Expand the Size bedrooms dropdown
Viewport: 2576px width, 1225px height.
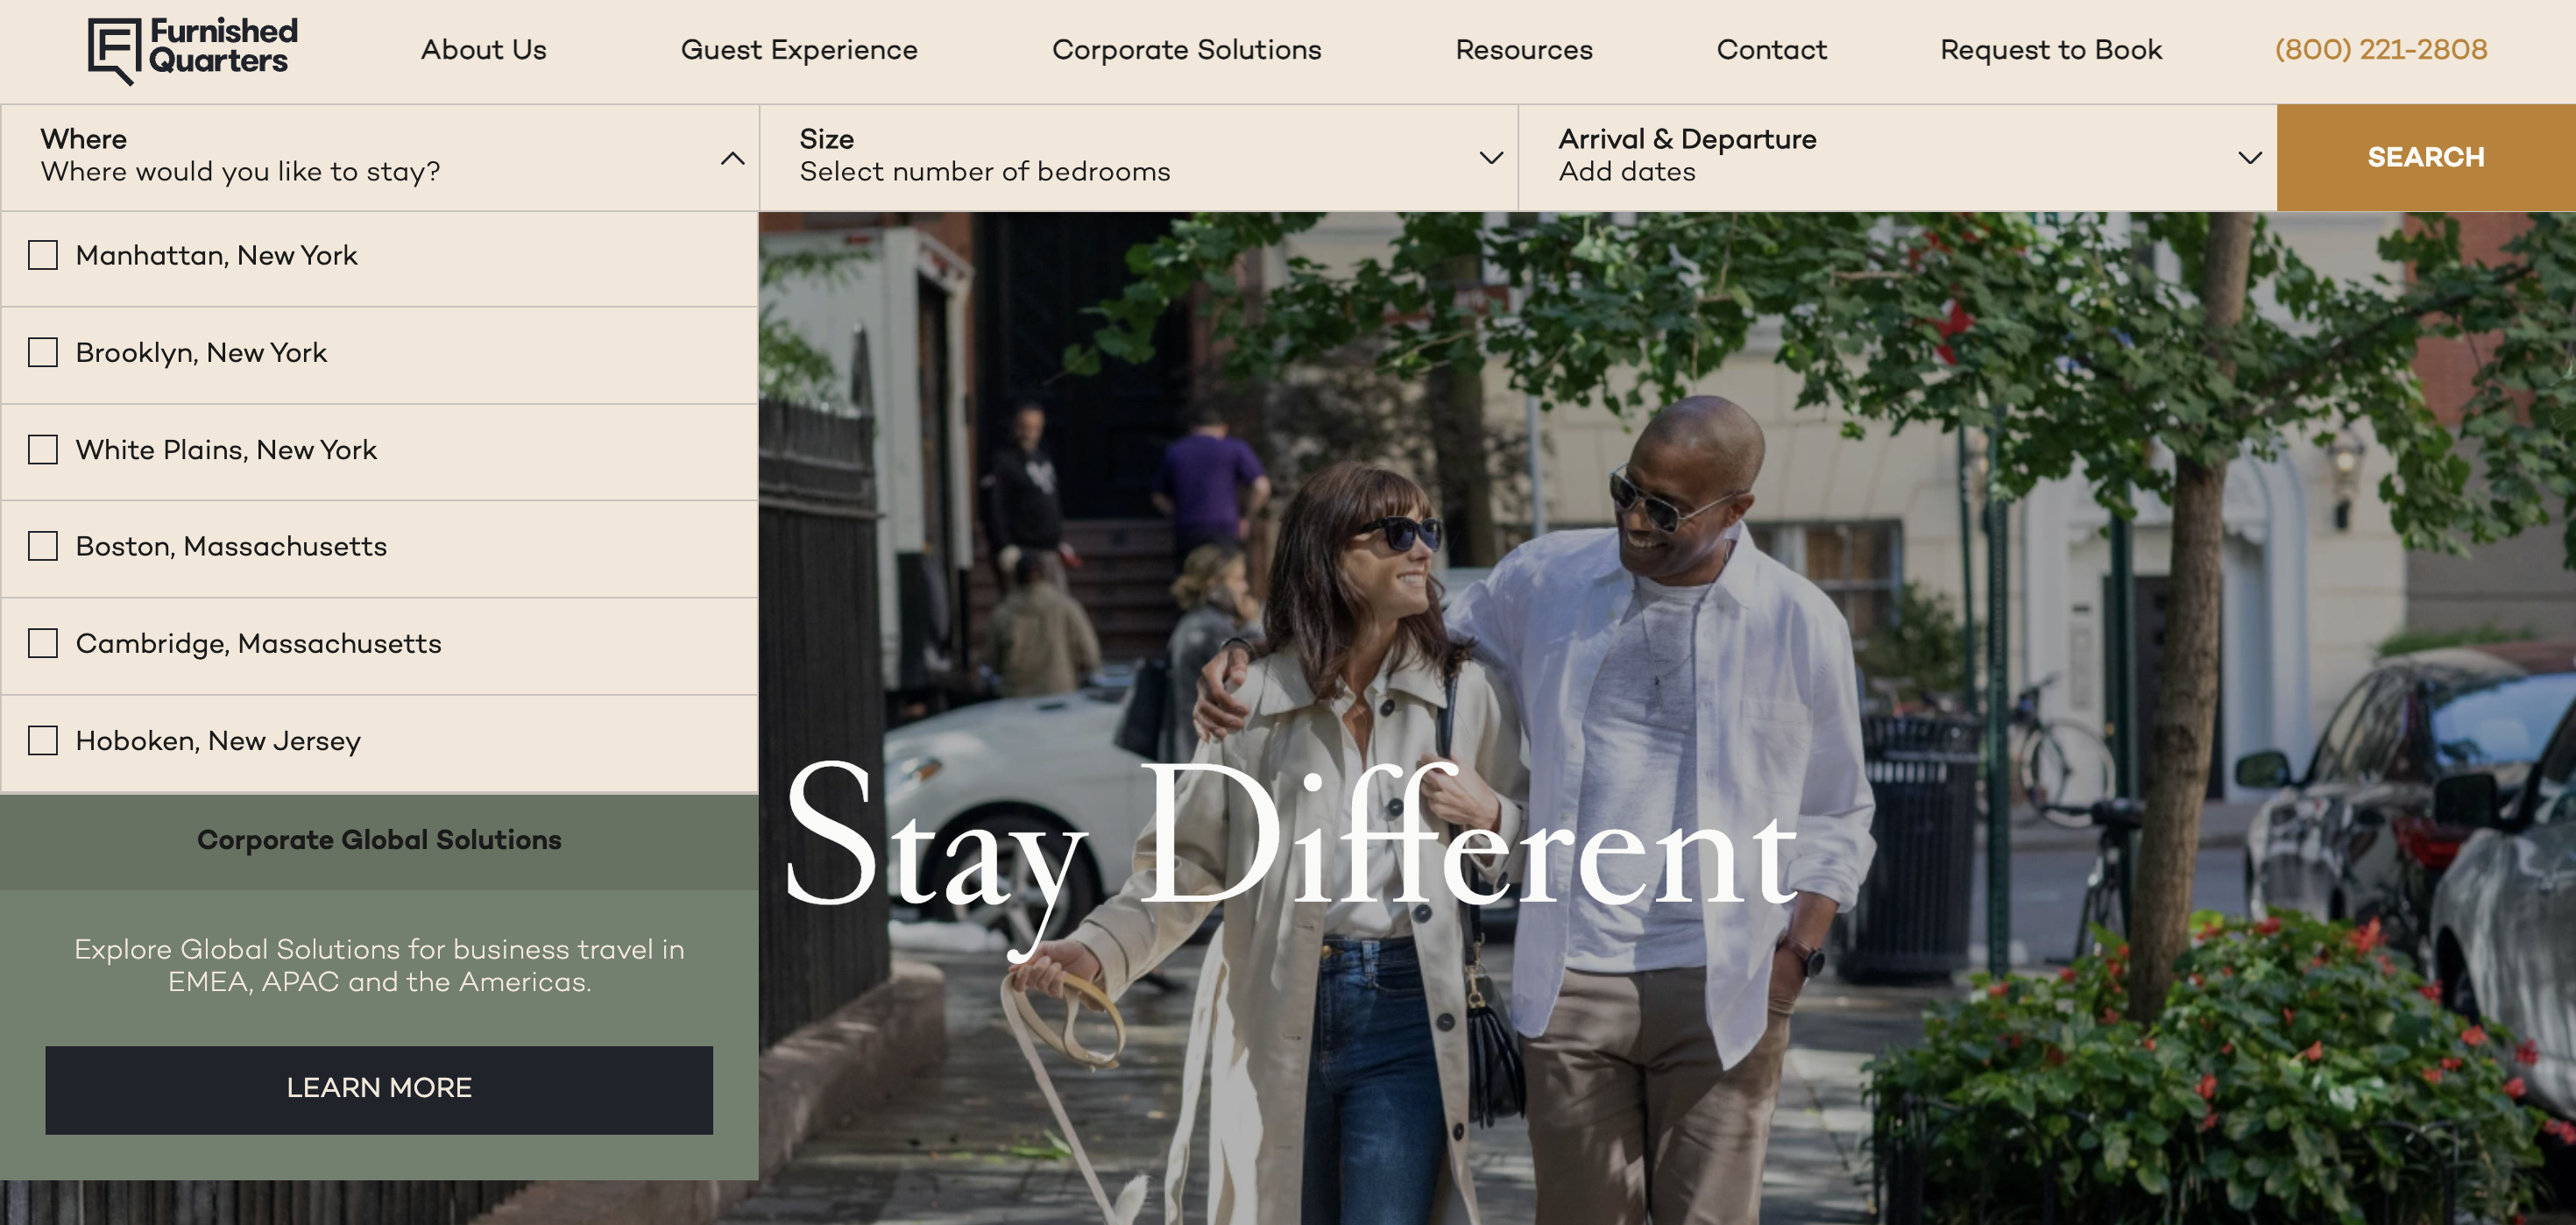(x=1491, y=158)
